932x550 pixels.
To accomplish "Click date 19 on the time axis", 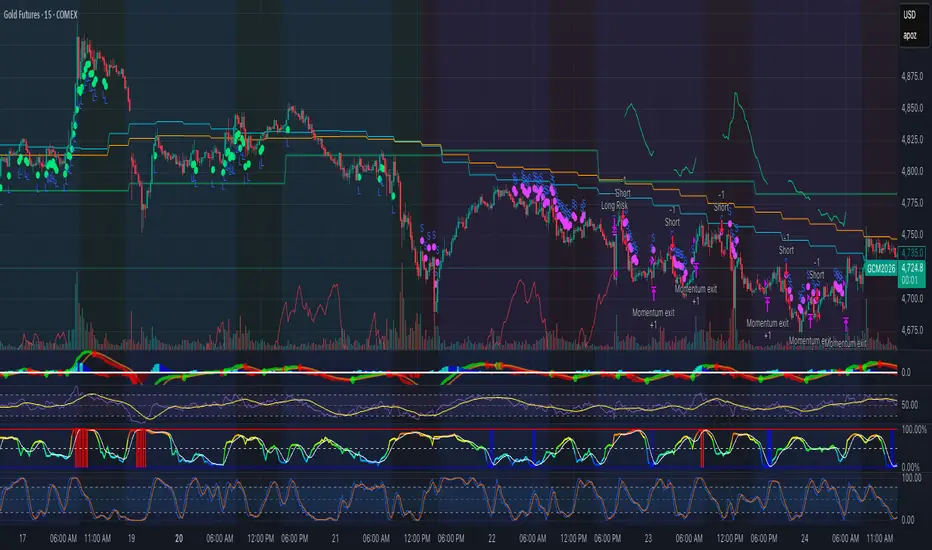I will (131, 538).
